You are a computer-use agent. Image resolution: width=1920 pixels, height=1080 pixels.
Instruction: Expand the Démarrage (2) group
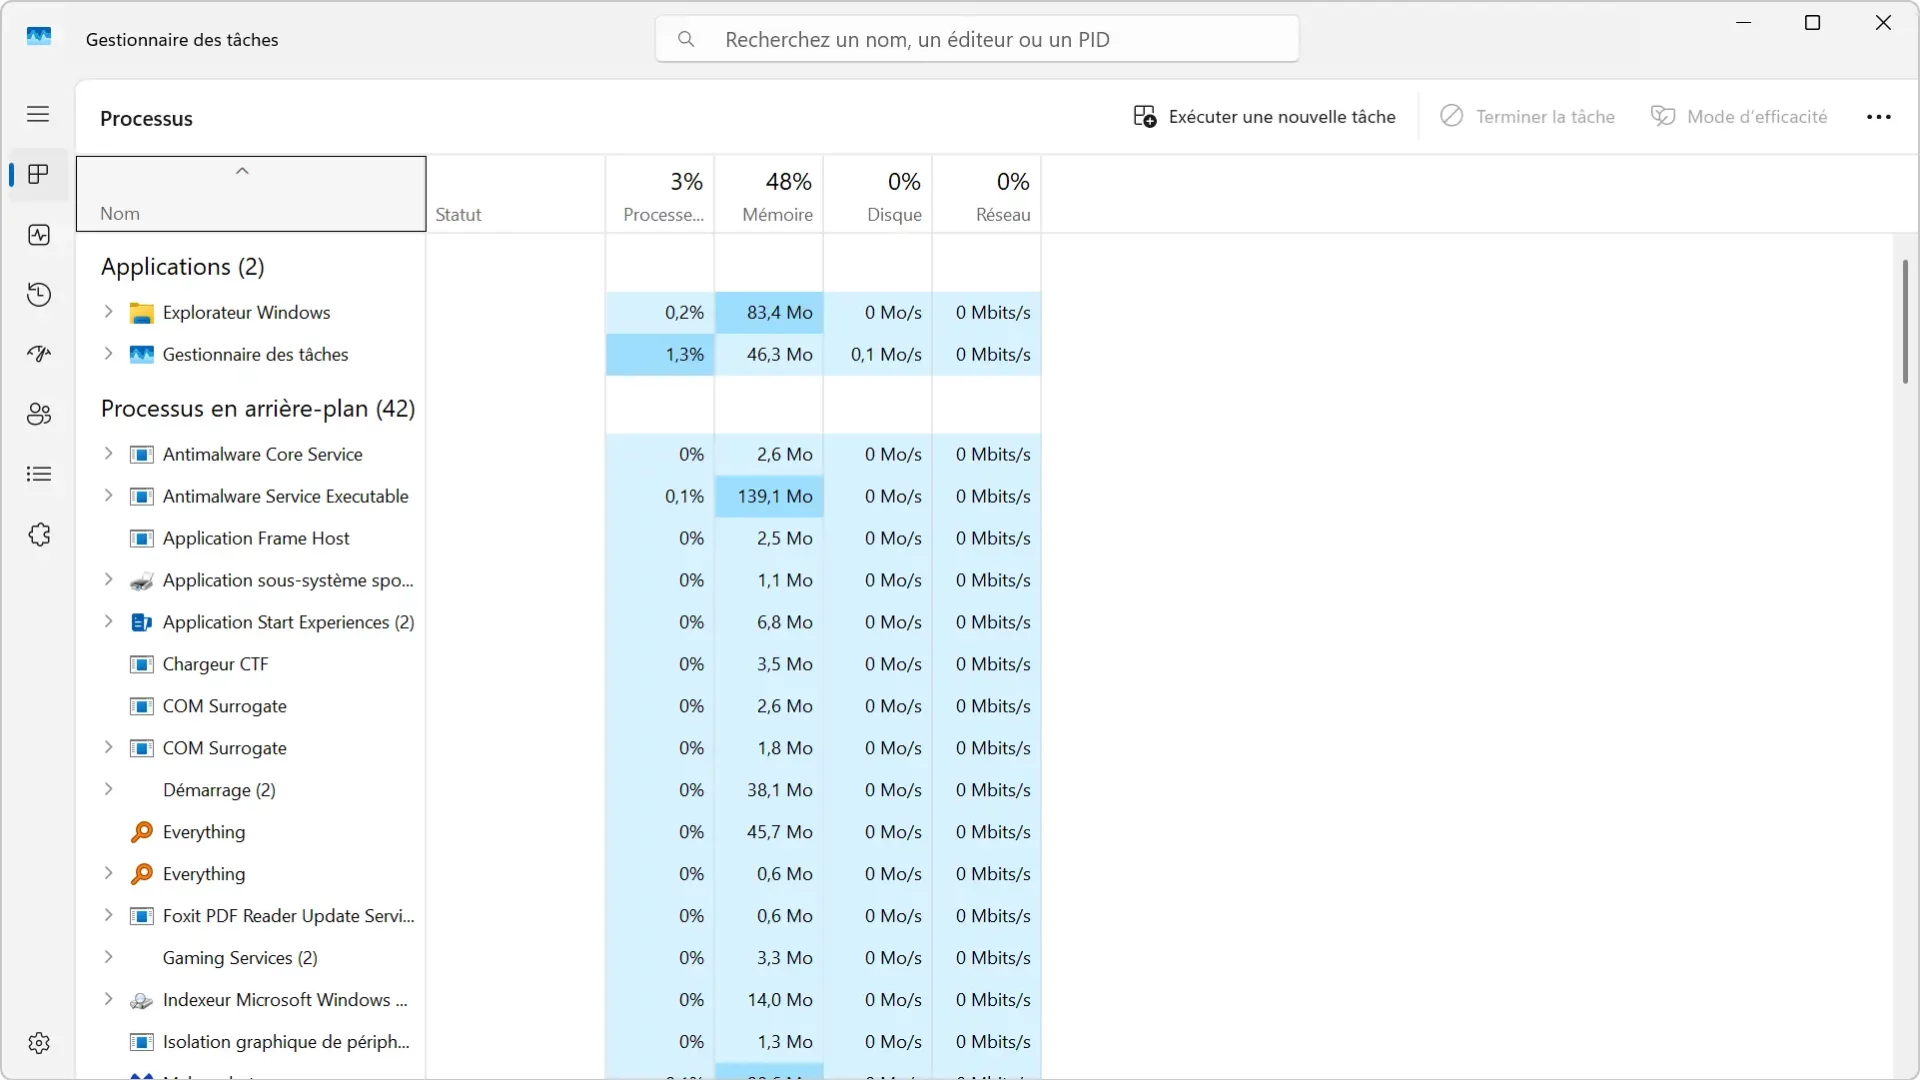(x=108, y=789)
